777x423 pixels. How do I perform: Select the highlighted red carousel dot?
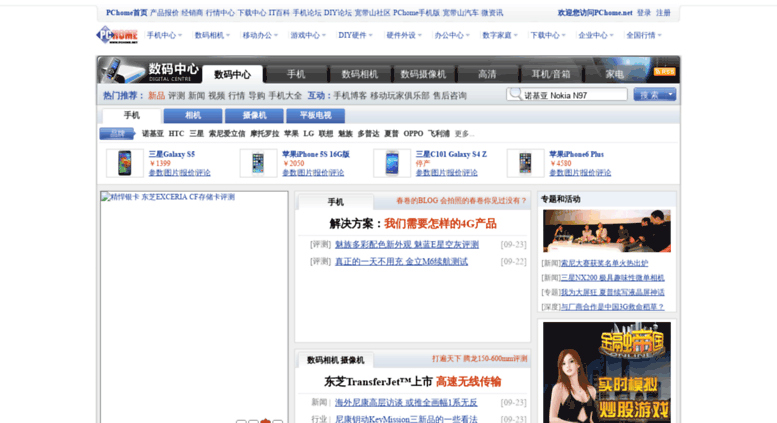tap(266, 421)
